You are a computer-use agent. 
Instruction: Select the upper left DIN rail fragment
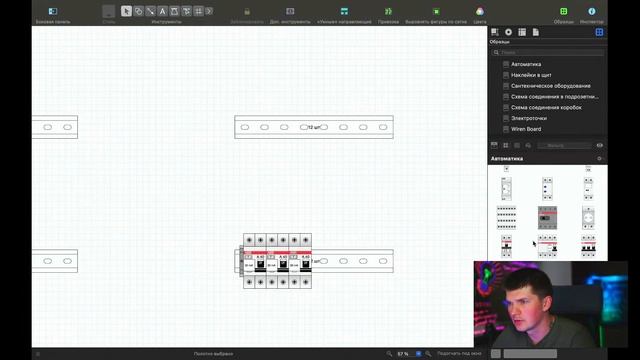point(55,127)
